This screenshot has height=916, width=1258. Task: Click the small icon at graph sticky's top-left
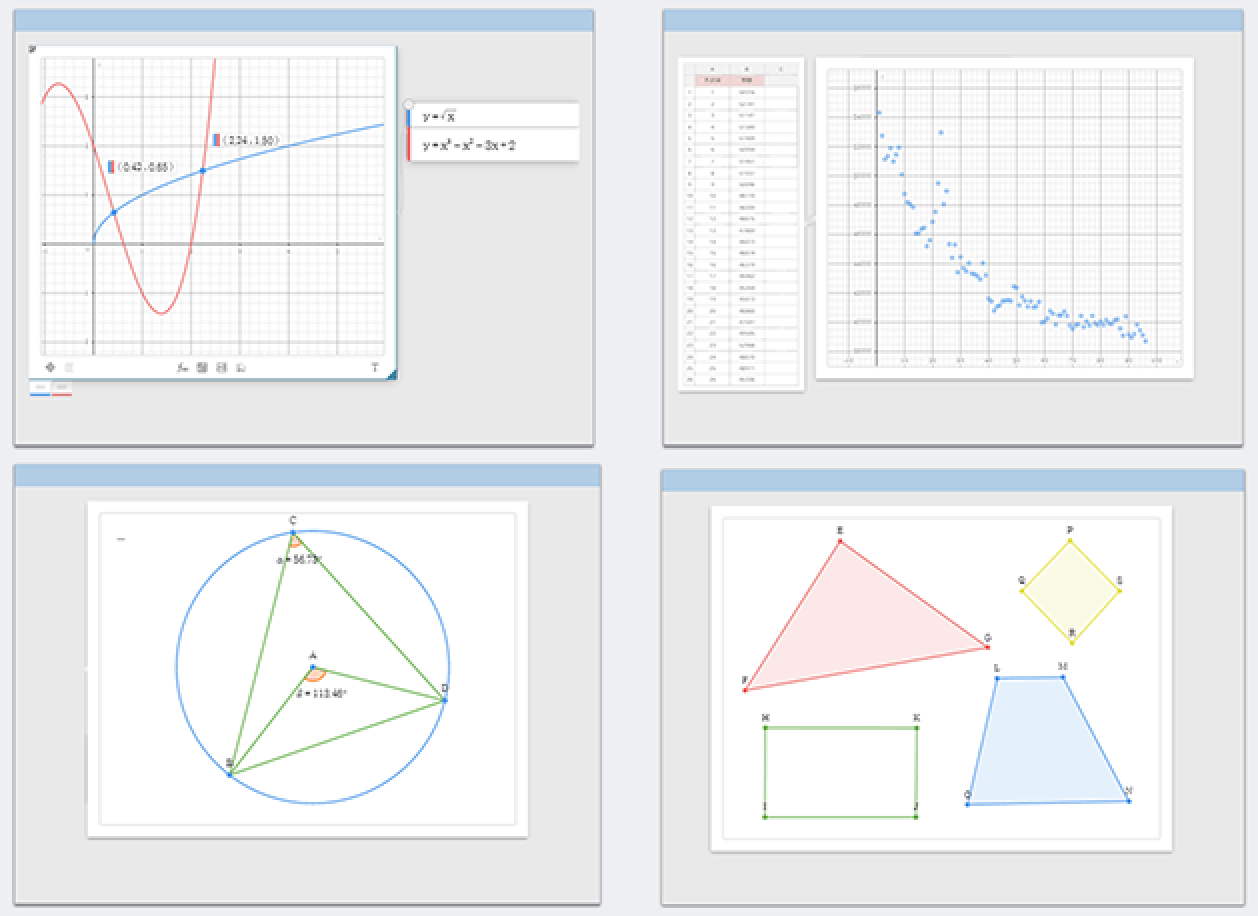33,49
